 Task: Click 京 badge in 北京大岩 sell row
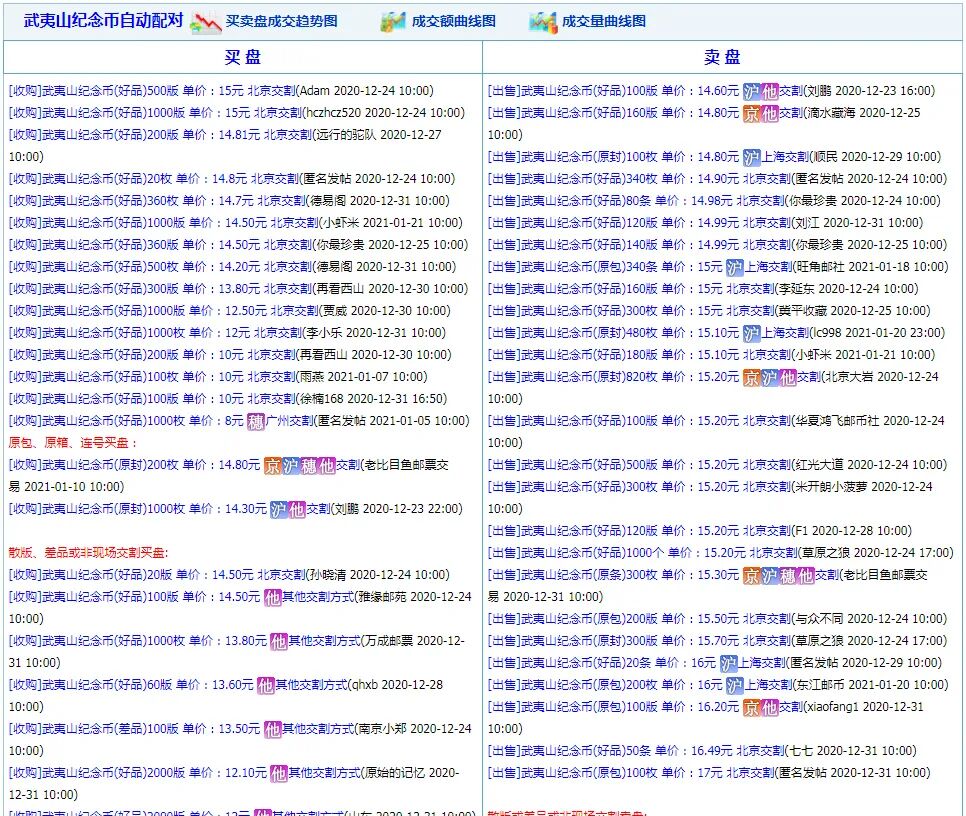coord(752,378)
